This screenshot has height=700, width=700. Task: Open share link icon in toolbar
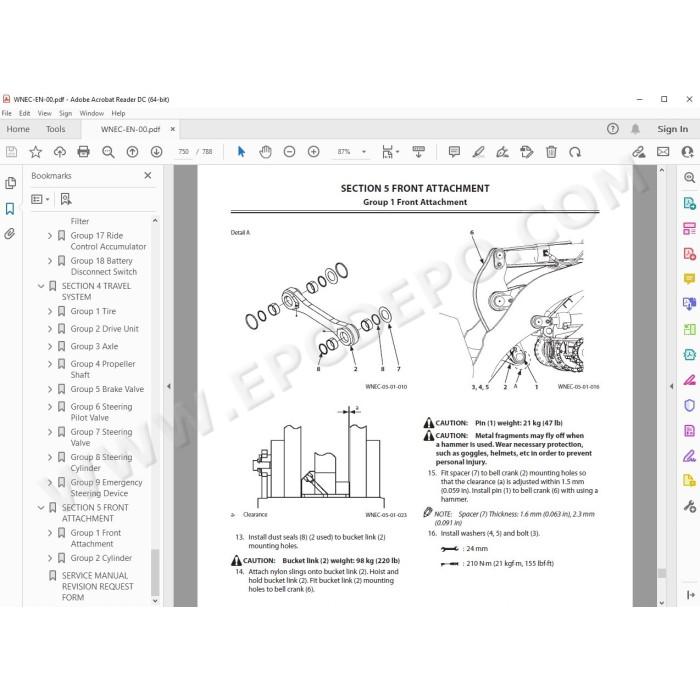point(639,152)
